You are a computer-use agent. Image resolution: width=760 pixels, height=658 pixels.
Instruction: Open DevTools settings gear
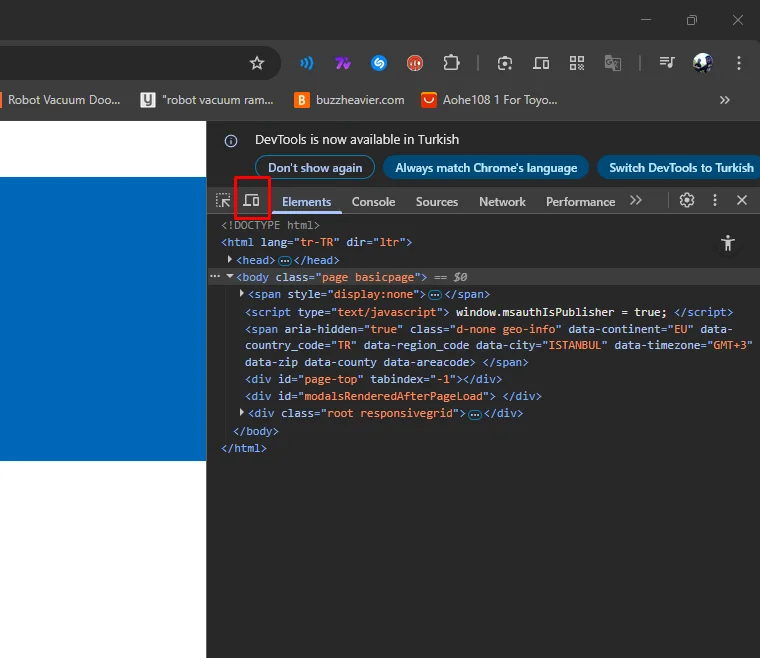point(686,201)
